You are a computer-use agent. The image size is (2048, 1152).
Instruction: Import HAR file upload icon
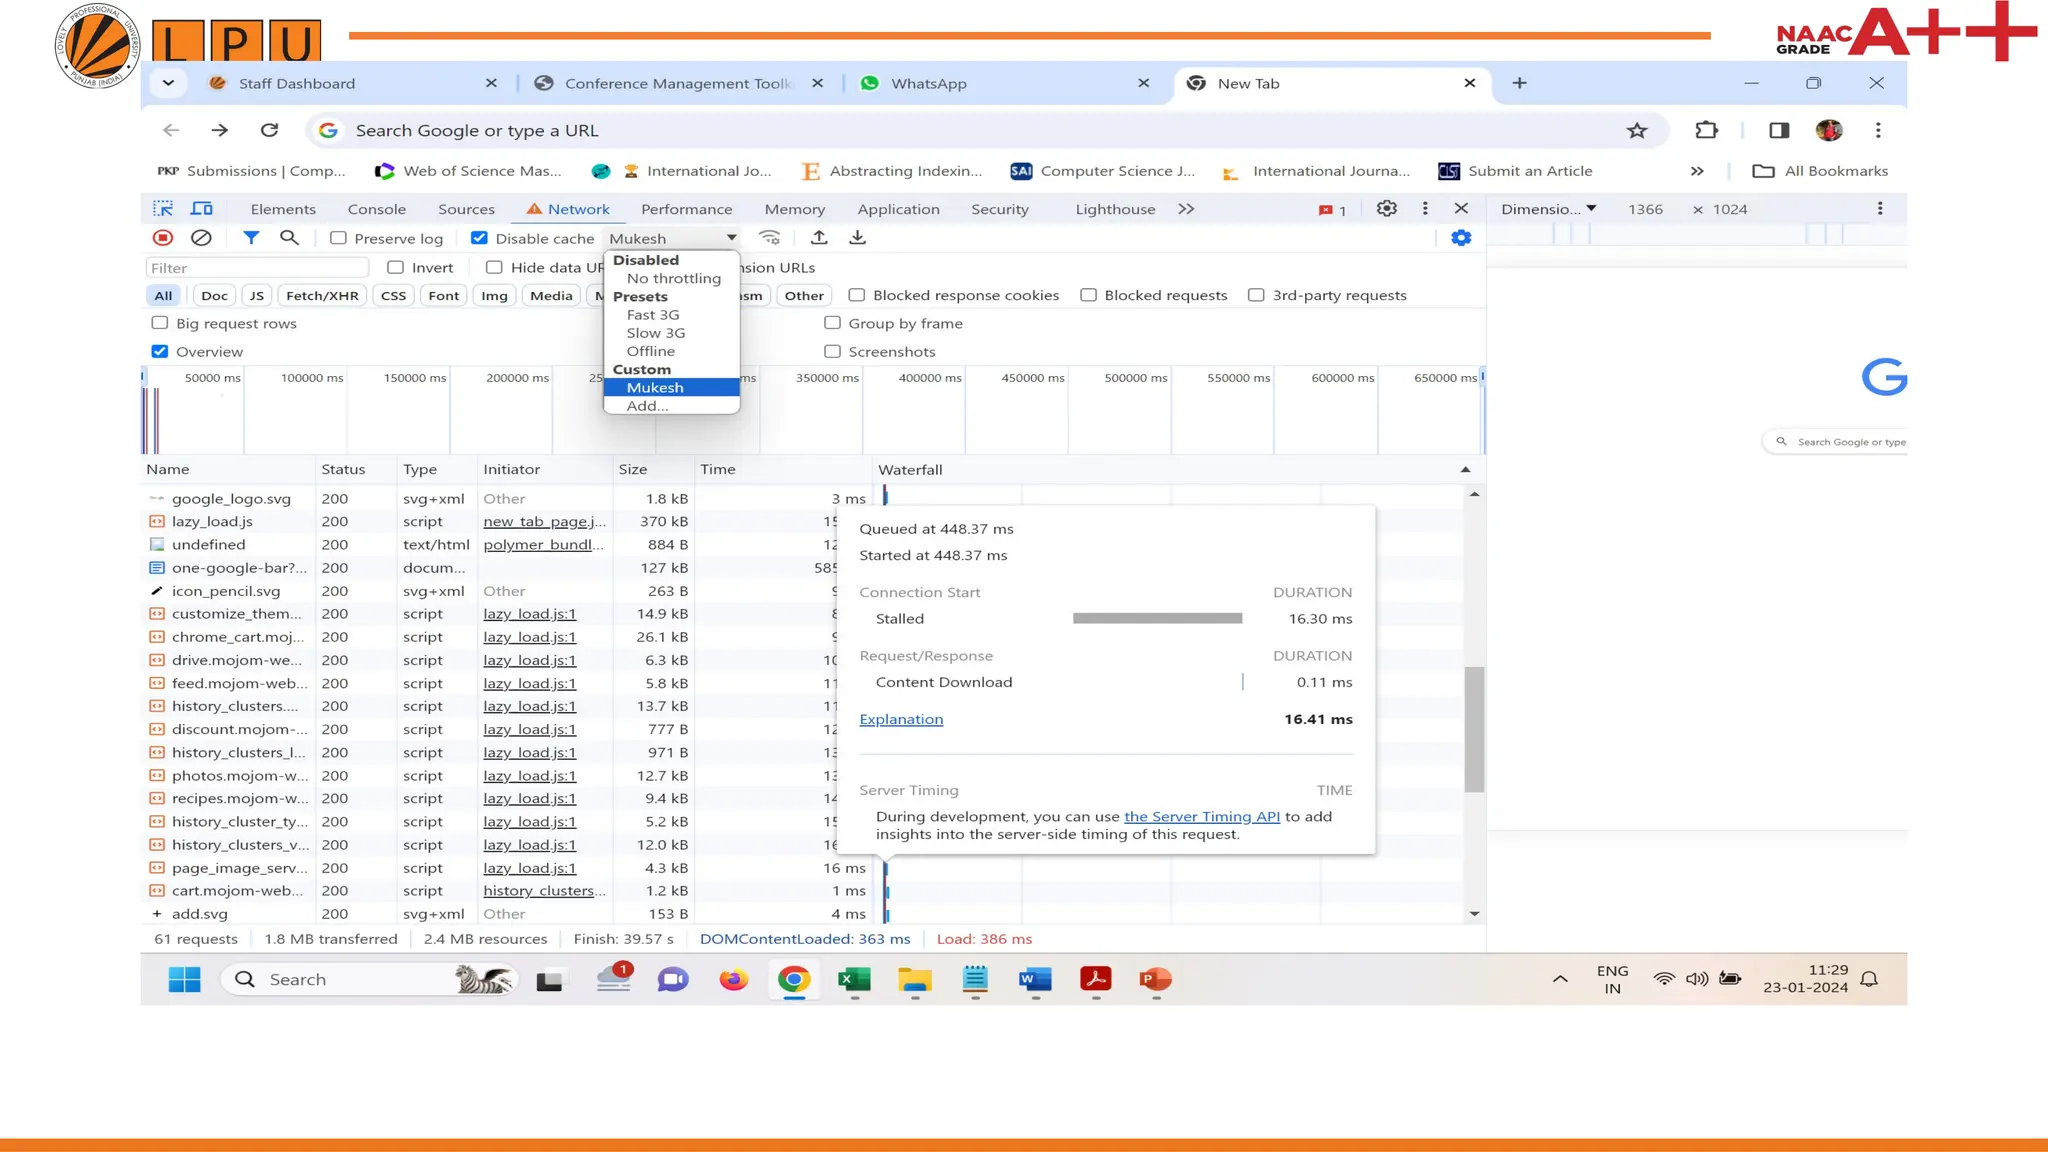819,238
